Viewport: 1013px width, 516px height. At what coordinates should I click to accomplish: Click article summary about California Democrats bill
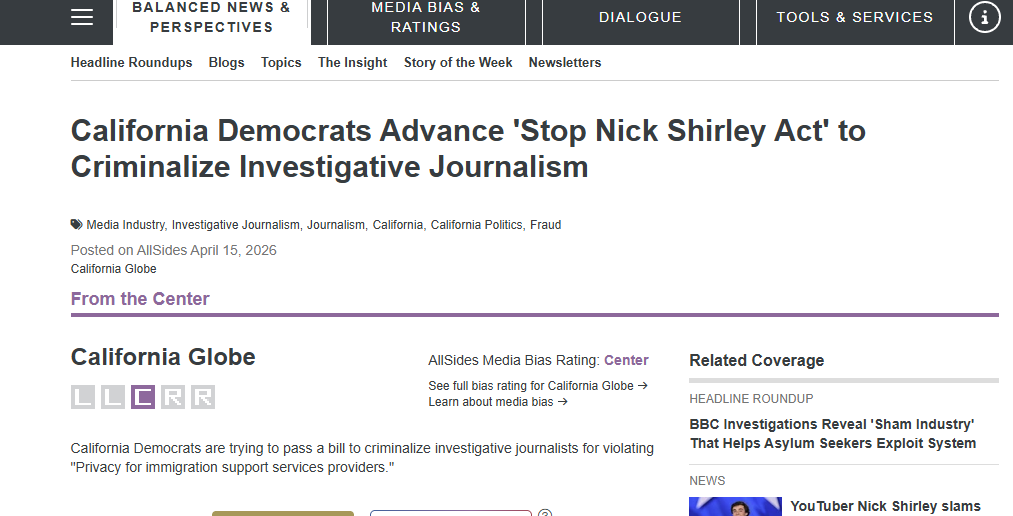tap(362, 458)
